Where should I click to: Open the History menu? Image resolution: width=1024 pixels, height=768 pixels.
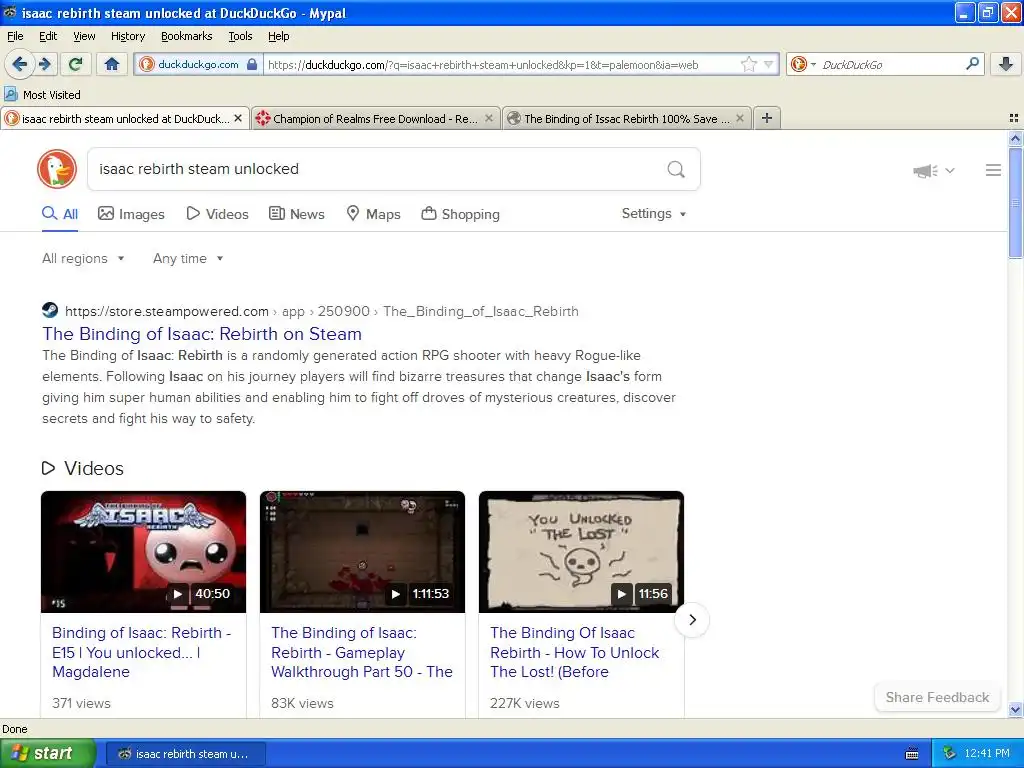127,36
